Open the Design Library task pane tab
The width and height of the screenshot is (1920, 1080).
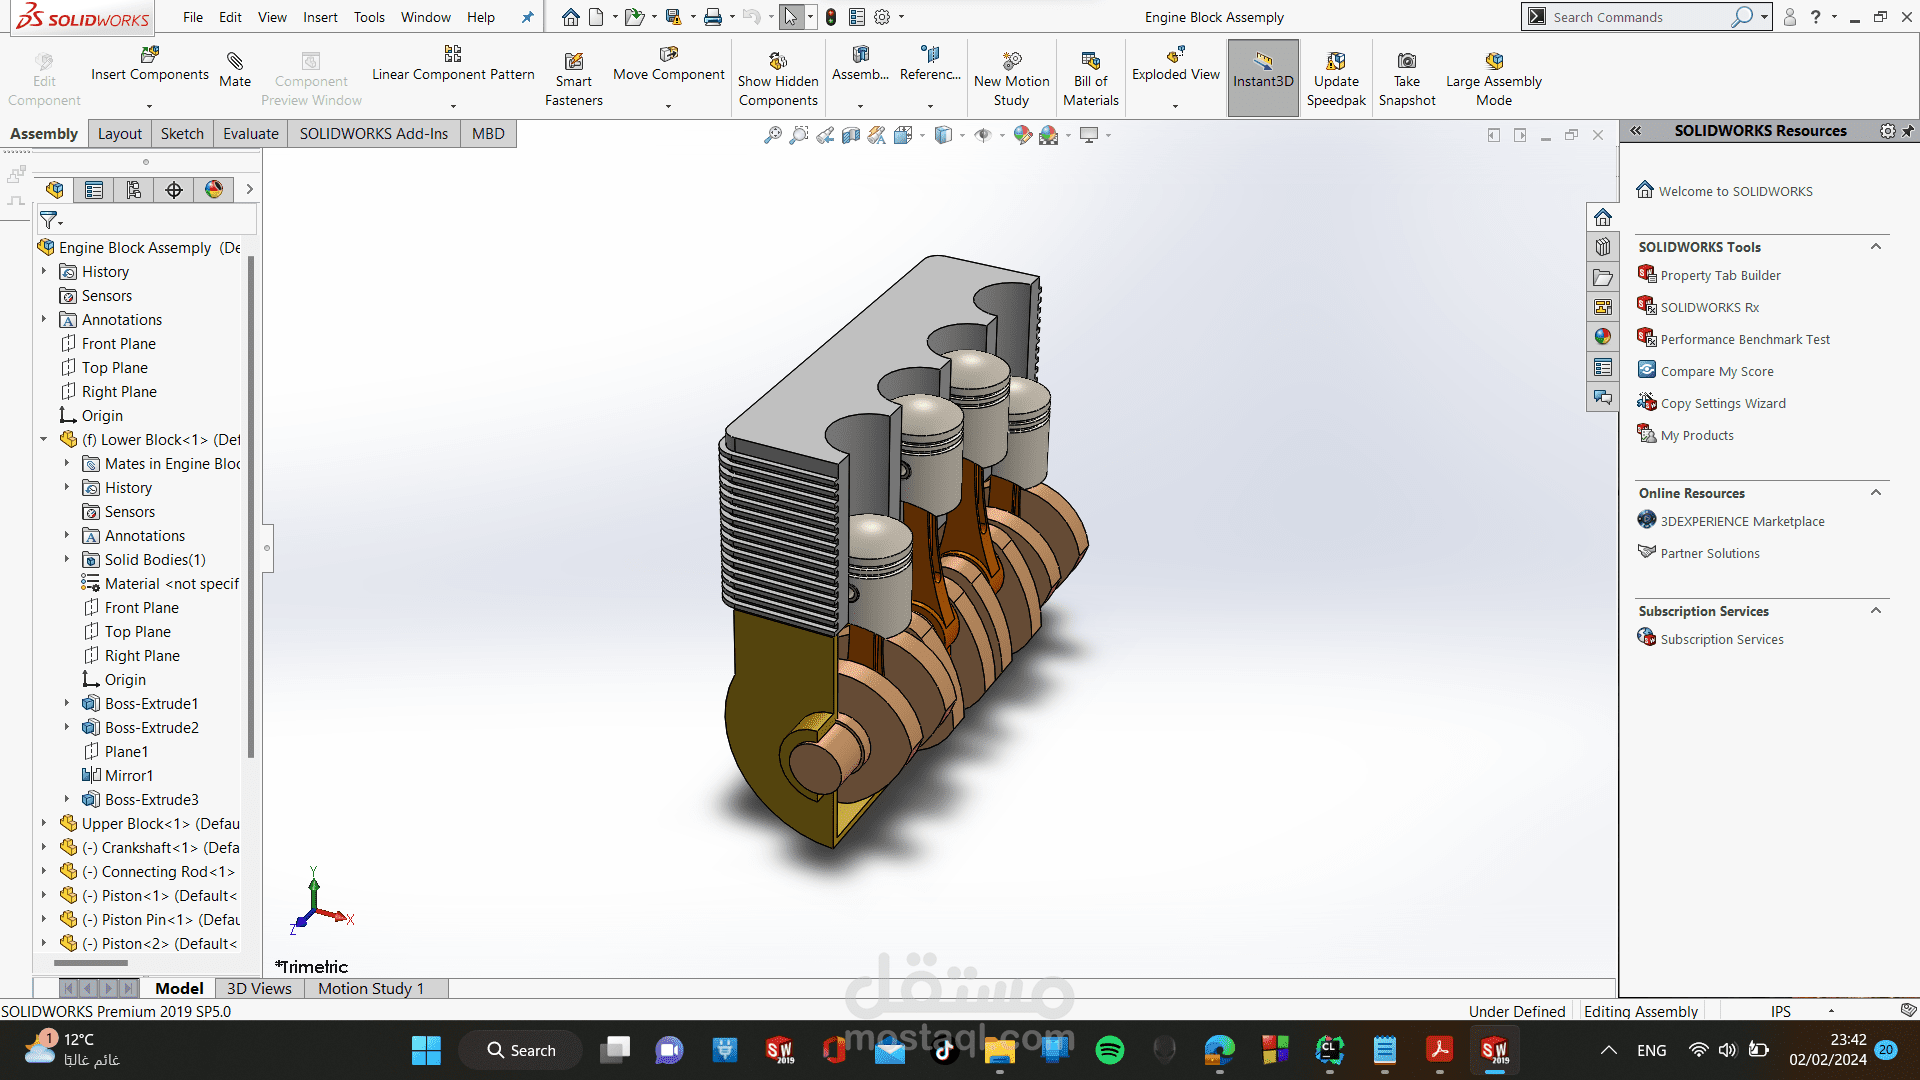[1603, 247]
